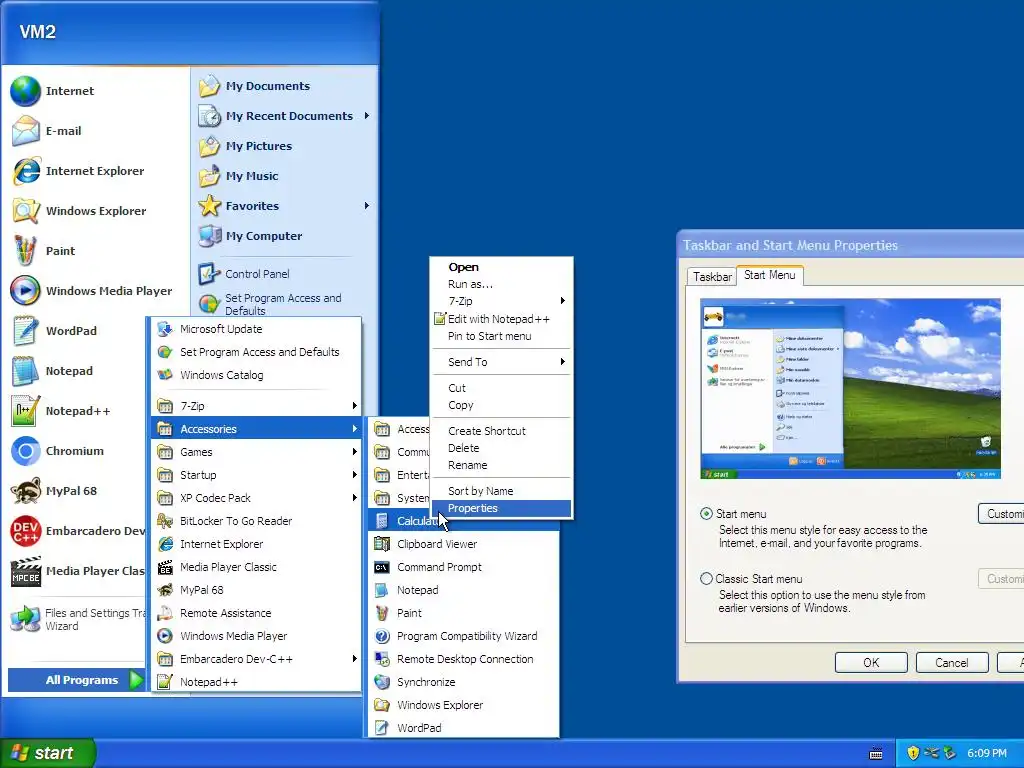Click Cancel in Taskbar properties dialog

[x=952, y=662]
